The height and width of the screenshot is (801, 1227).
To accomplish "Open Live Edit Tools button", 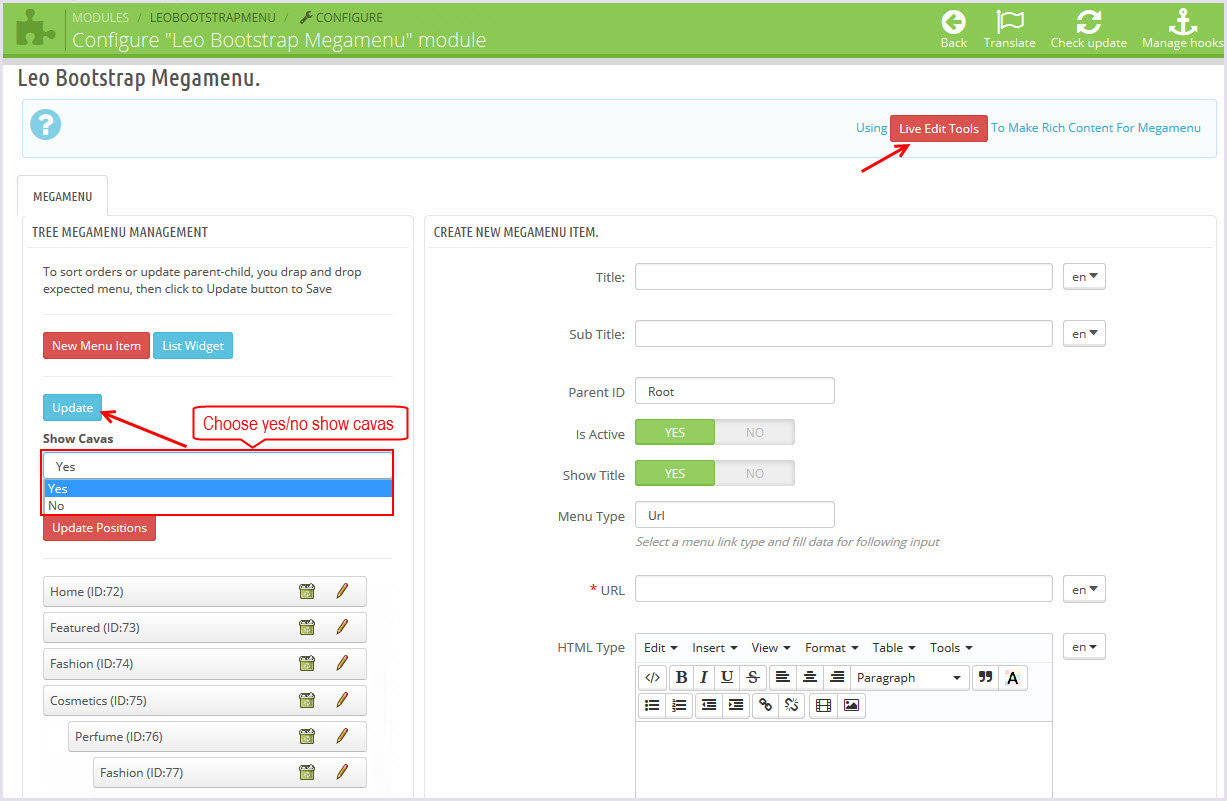I will 938,128.
